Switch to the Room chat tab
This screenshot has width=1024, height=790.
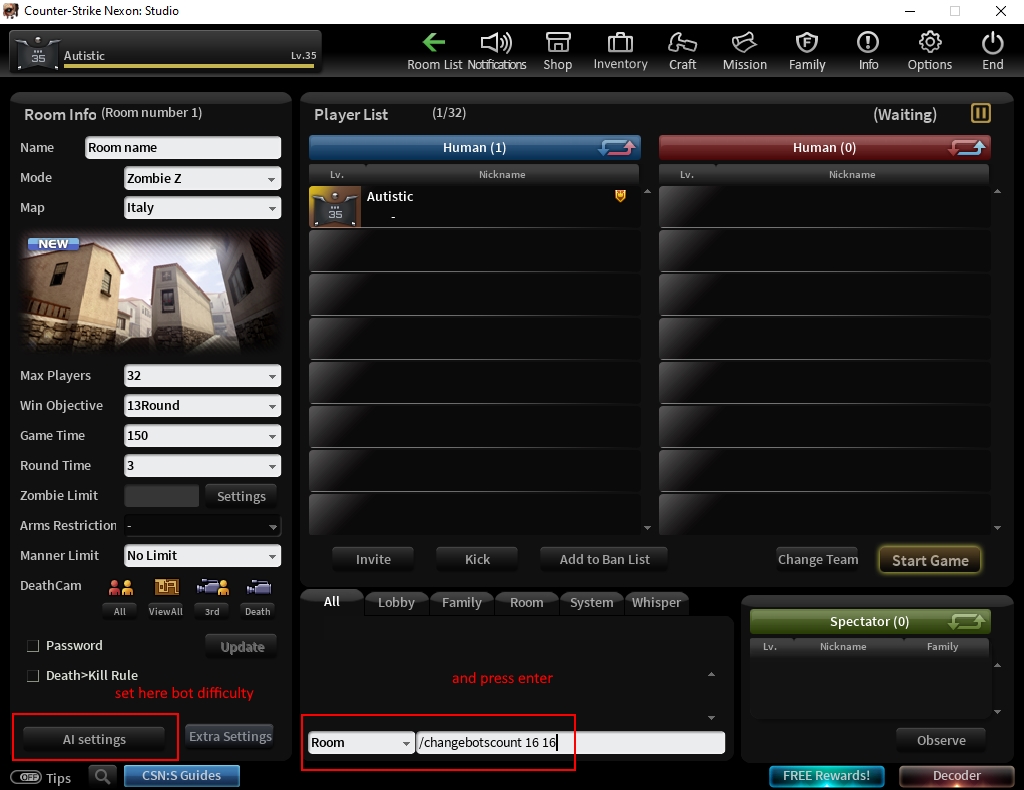(526, 603)
